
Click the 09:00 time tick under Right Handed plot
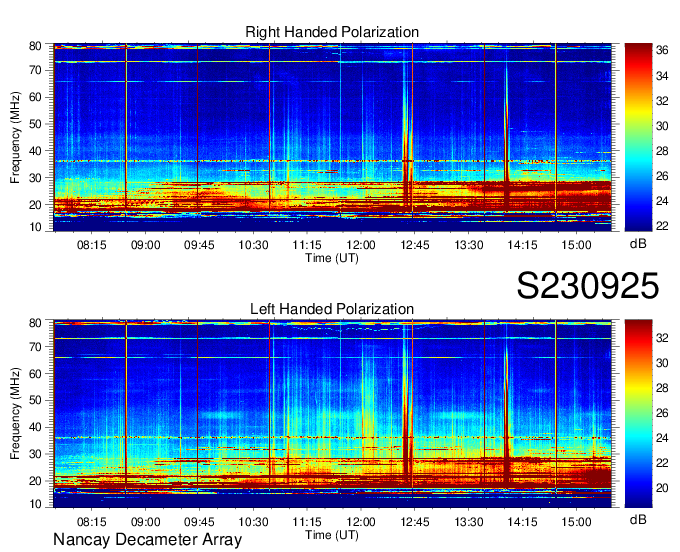click(146, 245)
